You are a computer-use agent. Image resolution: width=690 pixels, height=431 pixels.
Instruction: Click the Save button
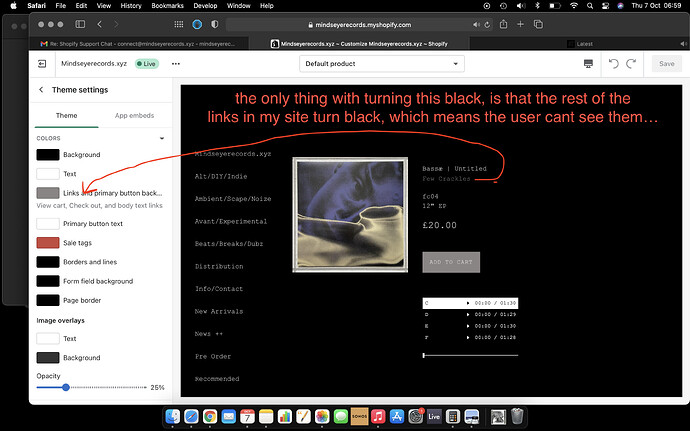click(x=666, y=64)
